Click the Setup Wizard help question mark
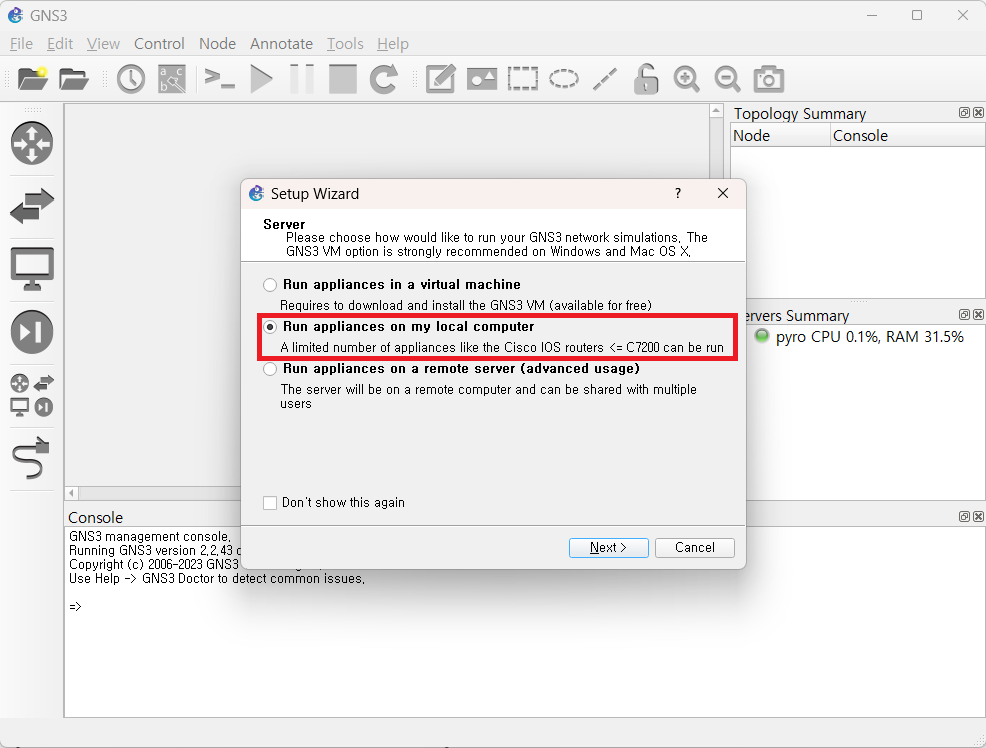 point(678,193)
